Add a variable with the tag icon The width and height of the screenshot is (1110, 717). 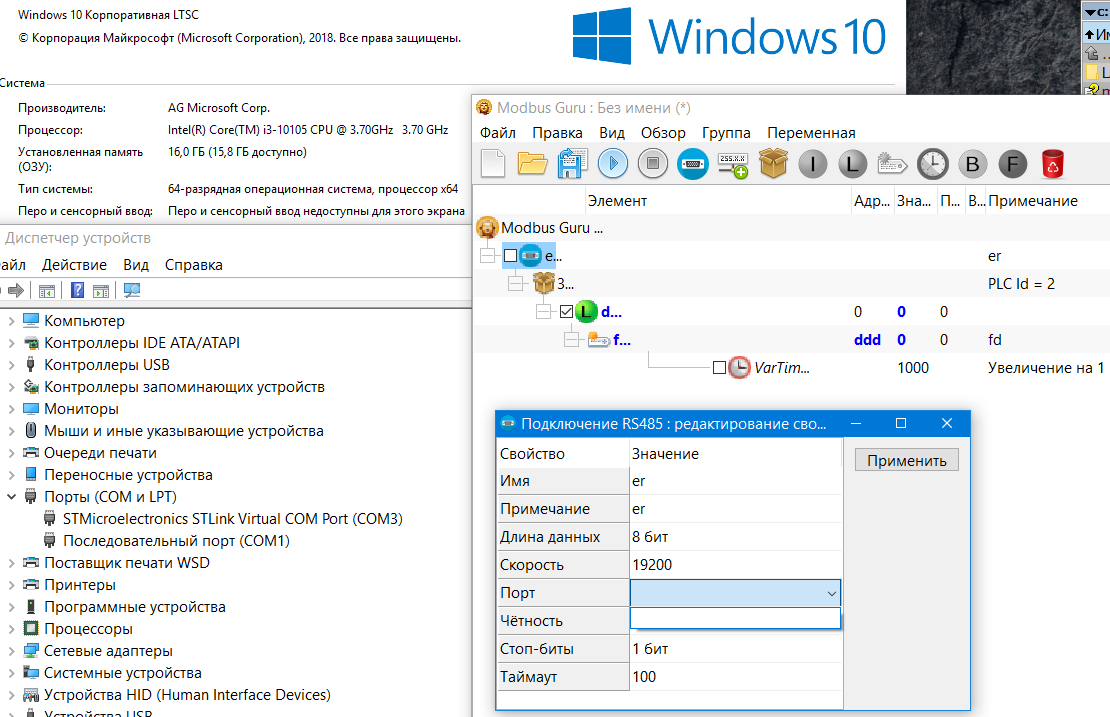pyautogui.click(x=893, y=164)
